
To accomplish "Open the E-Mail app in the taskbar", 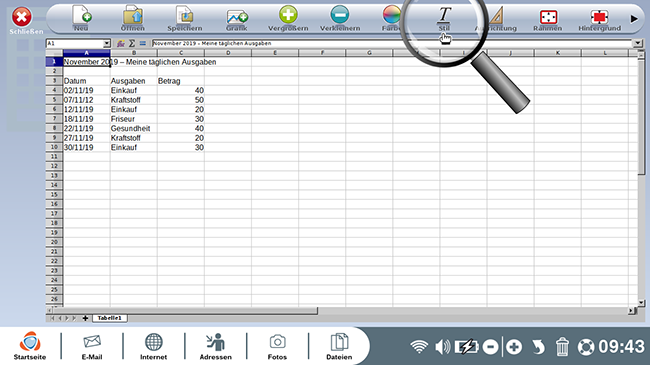I will [92, 346].
